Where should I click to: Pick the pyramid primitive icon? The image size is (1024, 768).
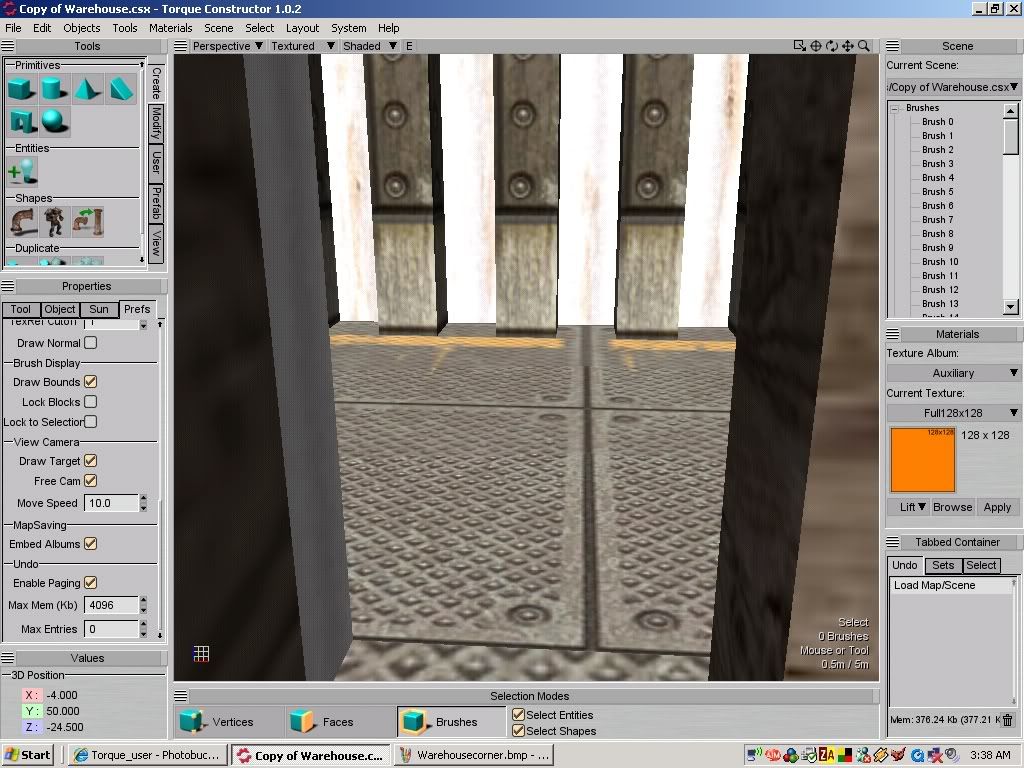tap(87, 89)
